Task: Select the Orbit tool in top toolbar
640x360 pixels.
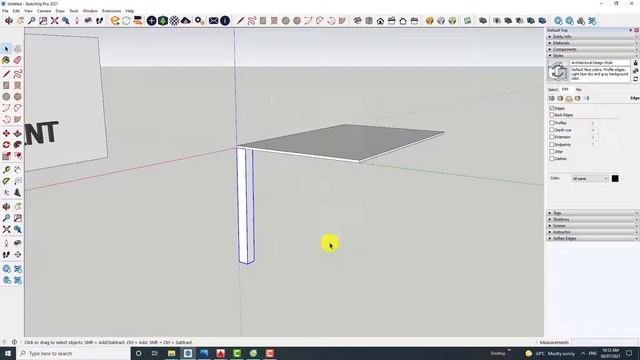Action: [9, 20]
